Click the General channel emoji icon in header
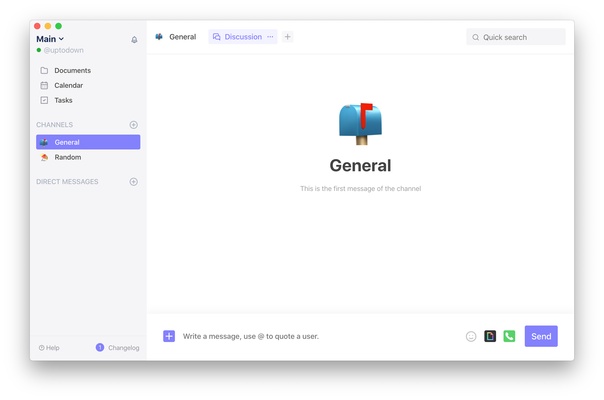The image size is (604, 400). point(159,37)
